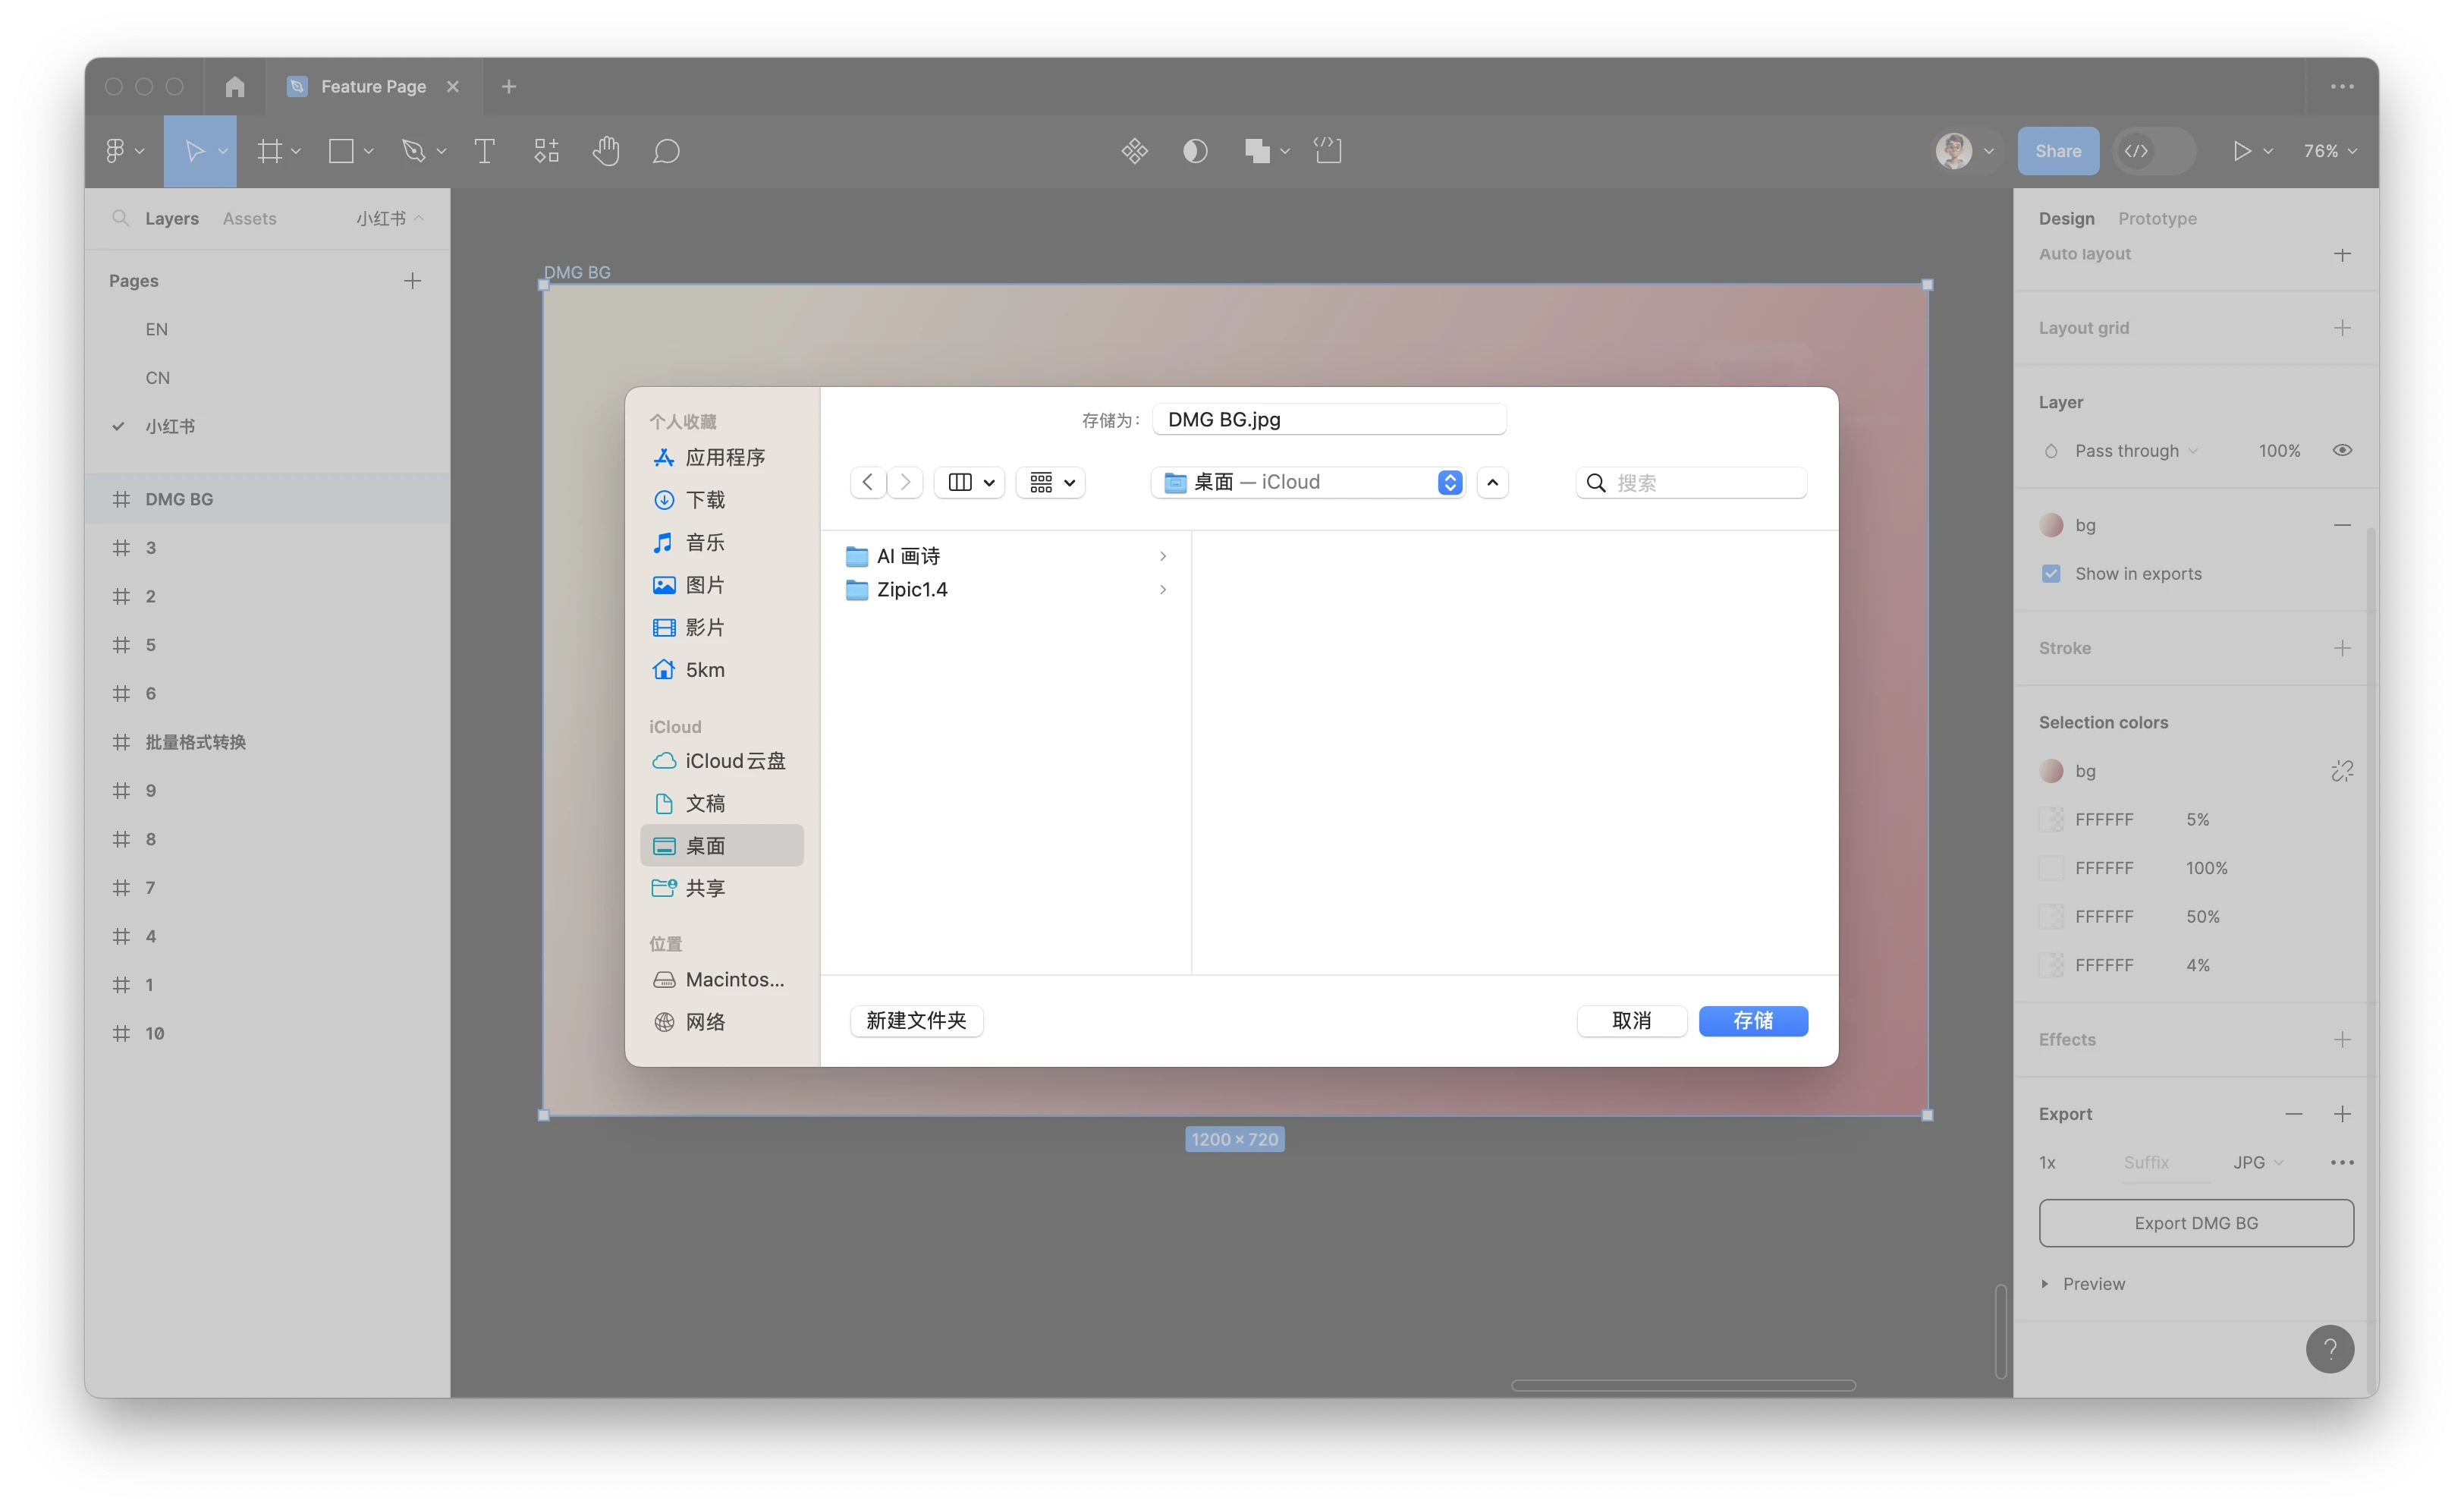
Task: Select the Comment tool
Action: point(666,151)
